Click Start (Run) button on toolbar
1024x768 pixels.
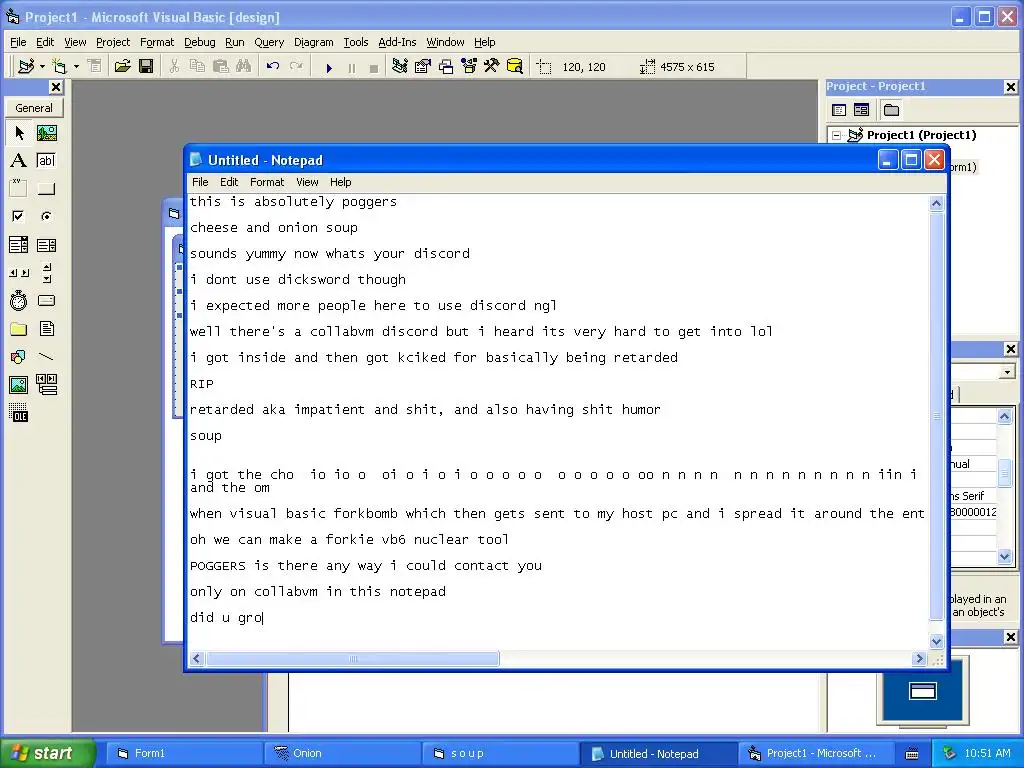point(329,67)
